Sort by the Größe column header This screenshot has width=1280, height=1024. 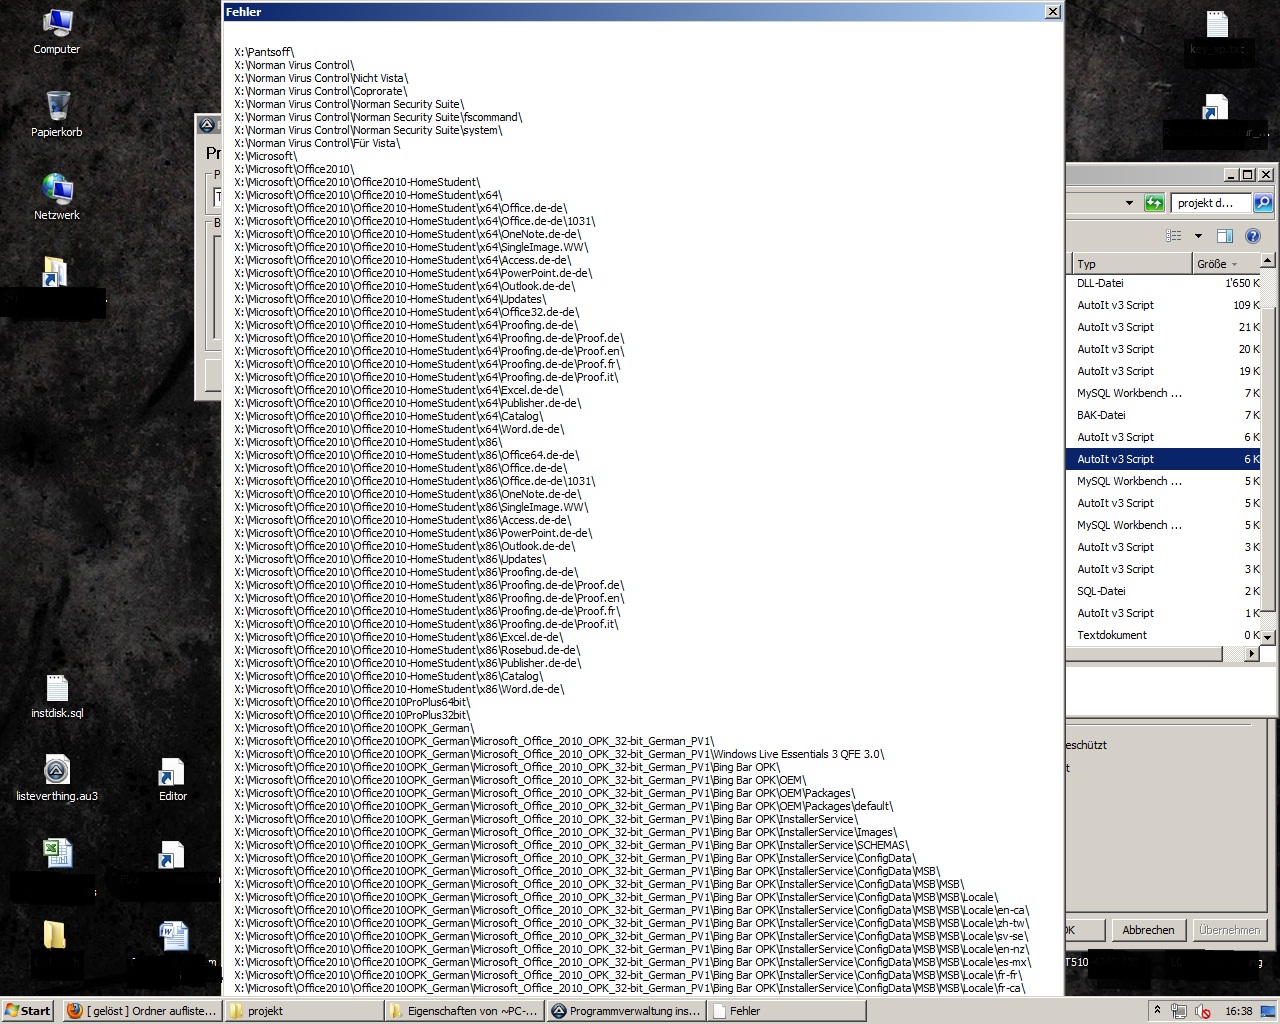[x=1211, y=264]
